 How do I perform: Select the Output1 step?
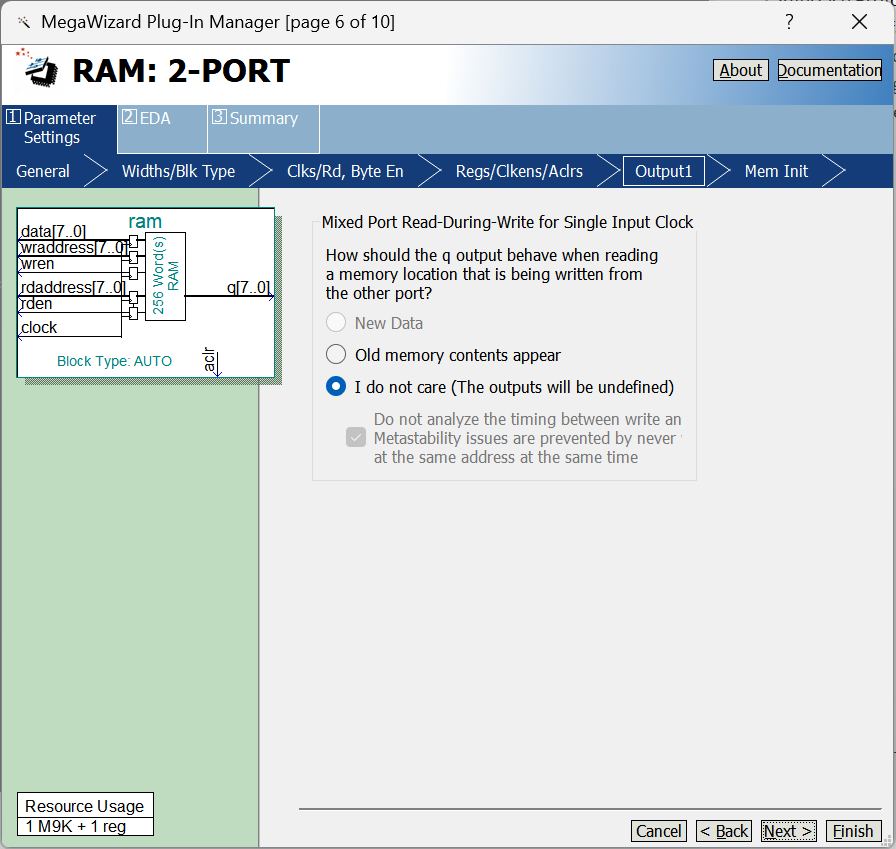pyautogui.click(x=663, y=171)
